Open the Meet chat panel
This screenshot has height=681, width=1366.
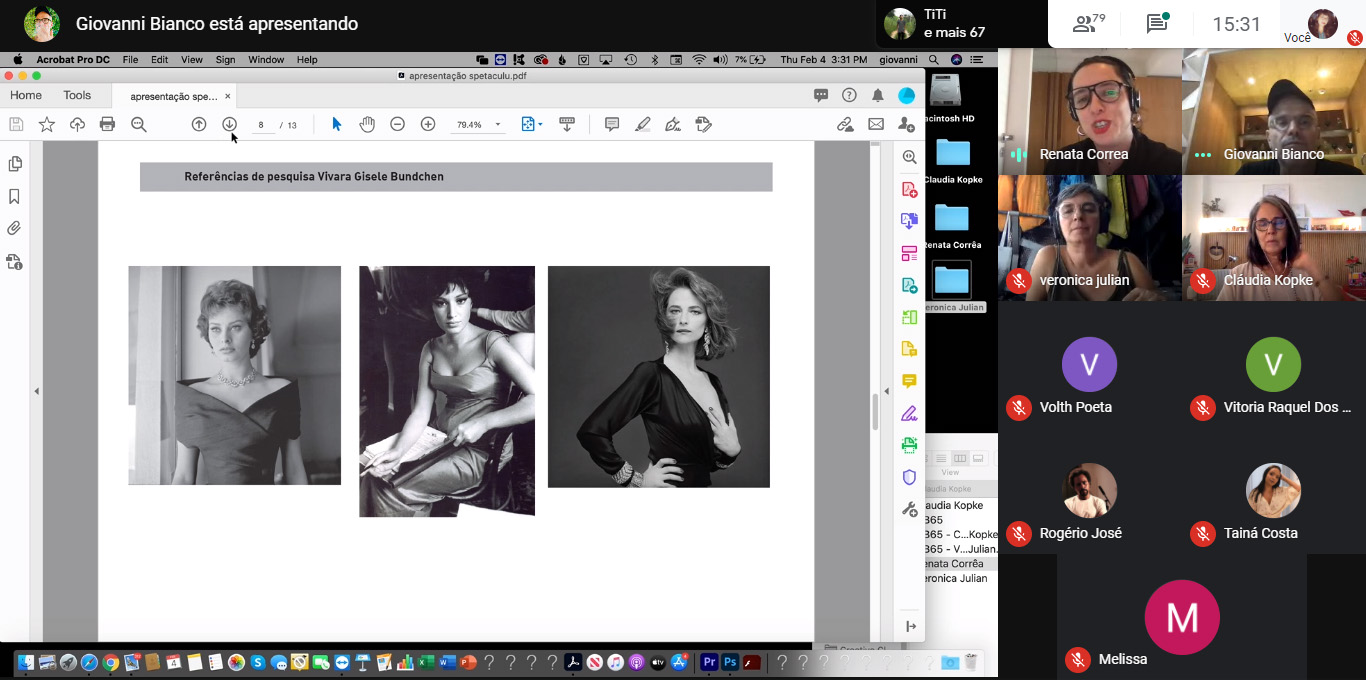(1157, 24)
